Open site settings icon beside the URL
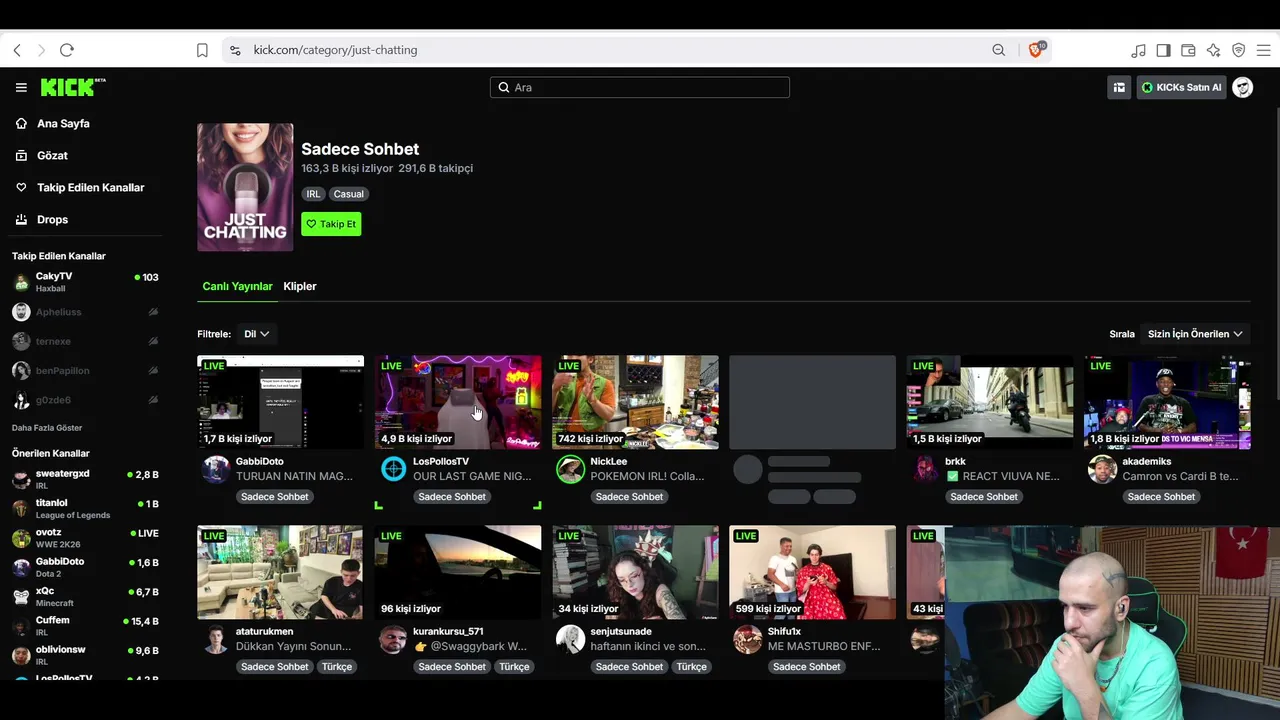1280x720 pixels. tap(235, 50)
